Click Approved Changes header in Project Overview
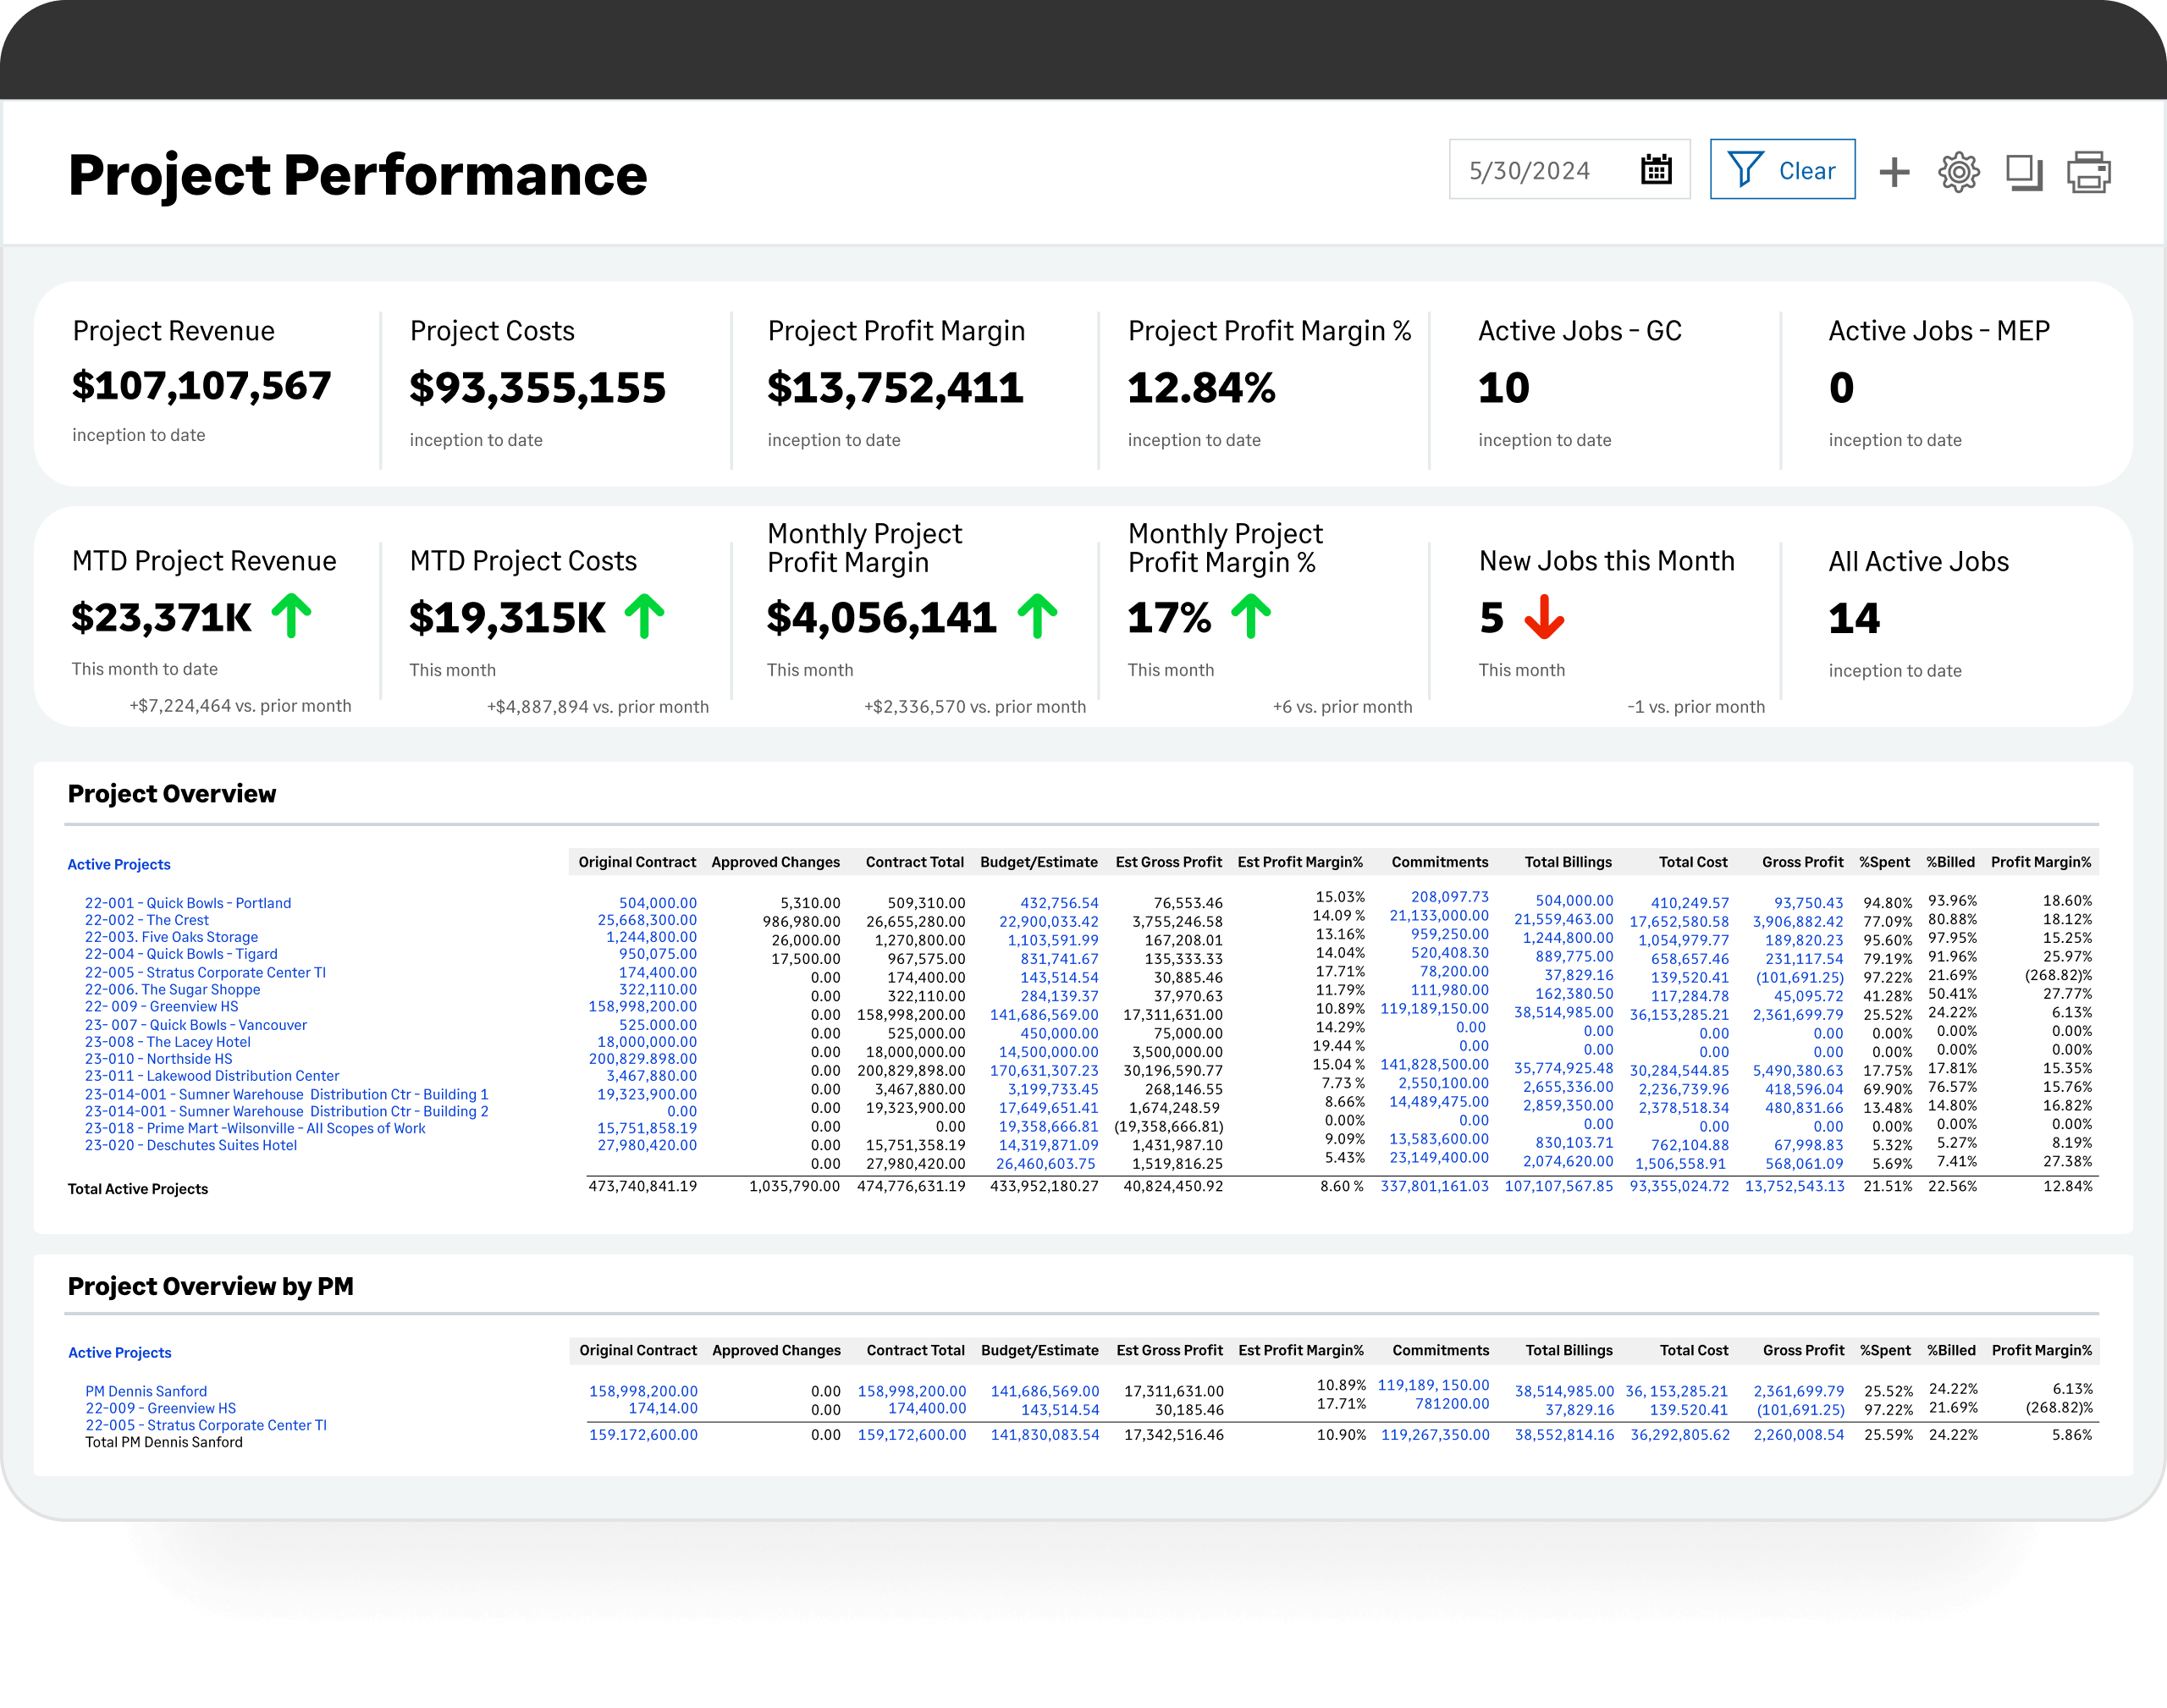Viewport: 2167px width, 1708px height. 776,862
